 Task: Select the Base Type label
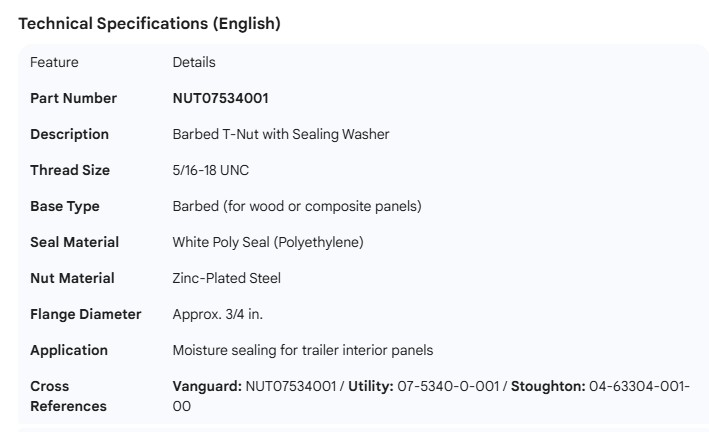pos(65,206)
